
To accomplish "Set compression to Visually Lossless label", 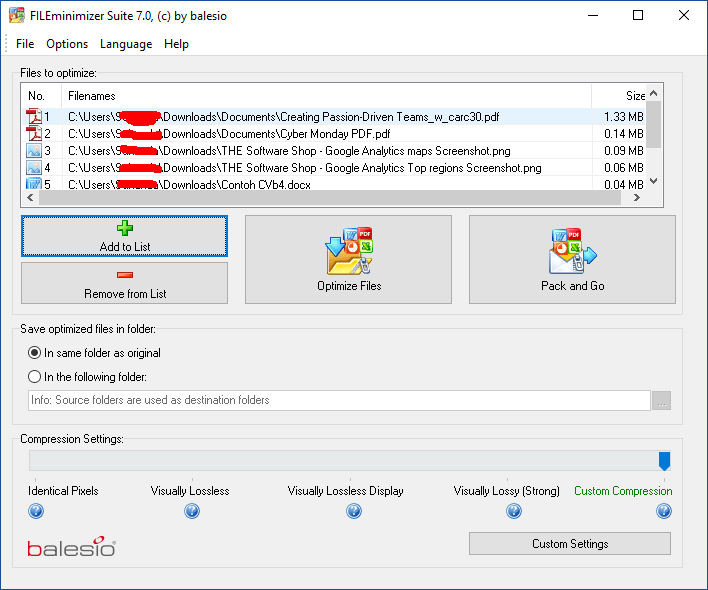I will tap(190, 491).
